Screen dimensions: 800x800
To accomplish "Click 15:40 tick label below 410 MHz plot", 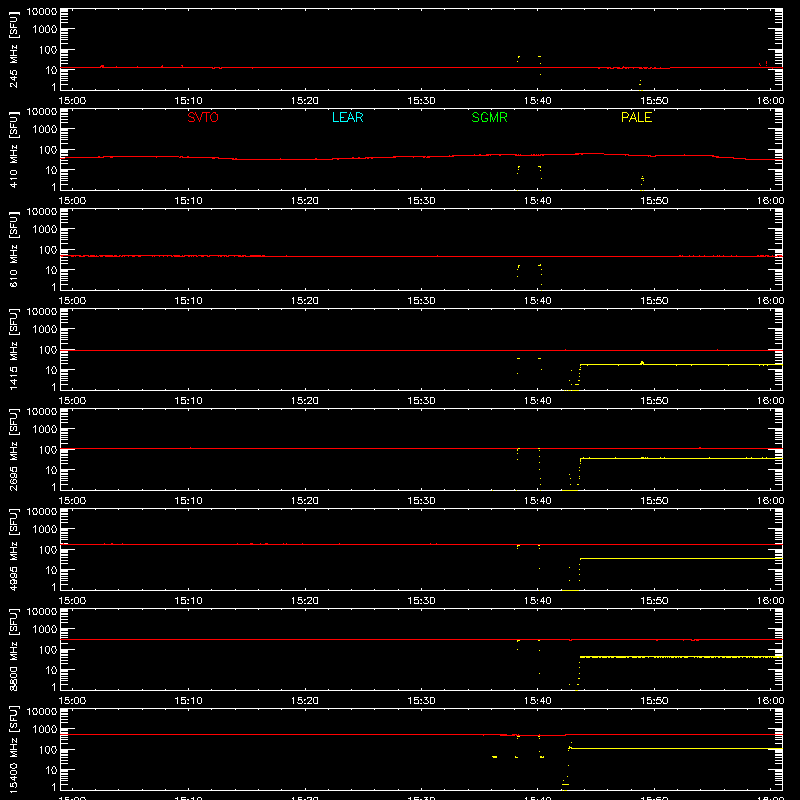I will pyautogui.click(x=538, y=201).
